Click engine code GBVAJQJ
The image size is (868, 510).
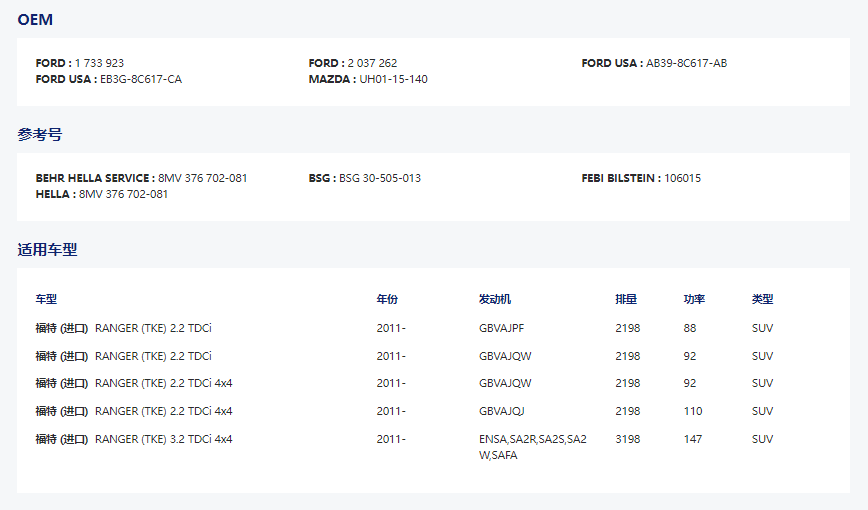[502, 411]
